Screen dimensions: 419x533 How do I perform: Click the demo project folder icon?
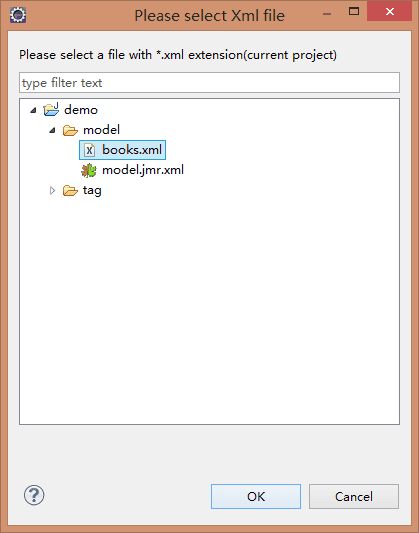pos(51,109)
